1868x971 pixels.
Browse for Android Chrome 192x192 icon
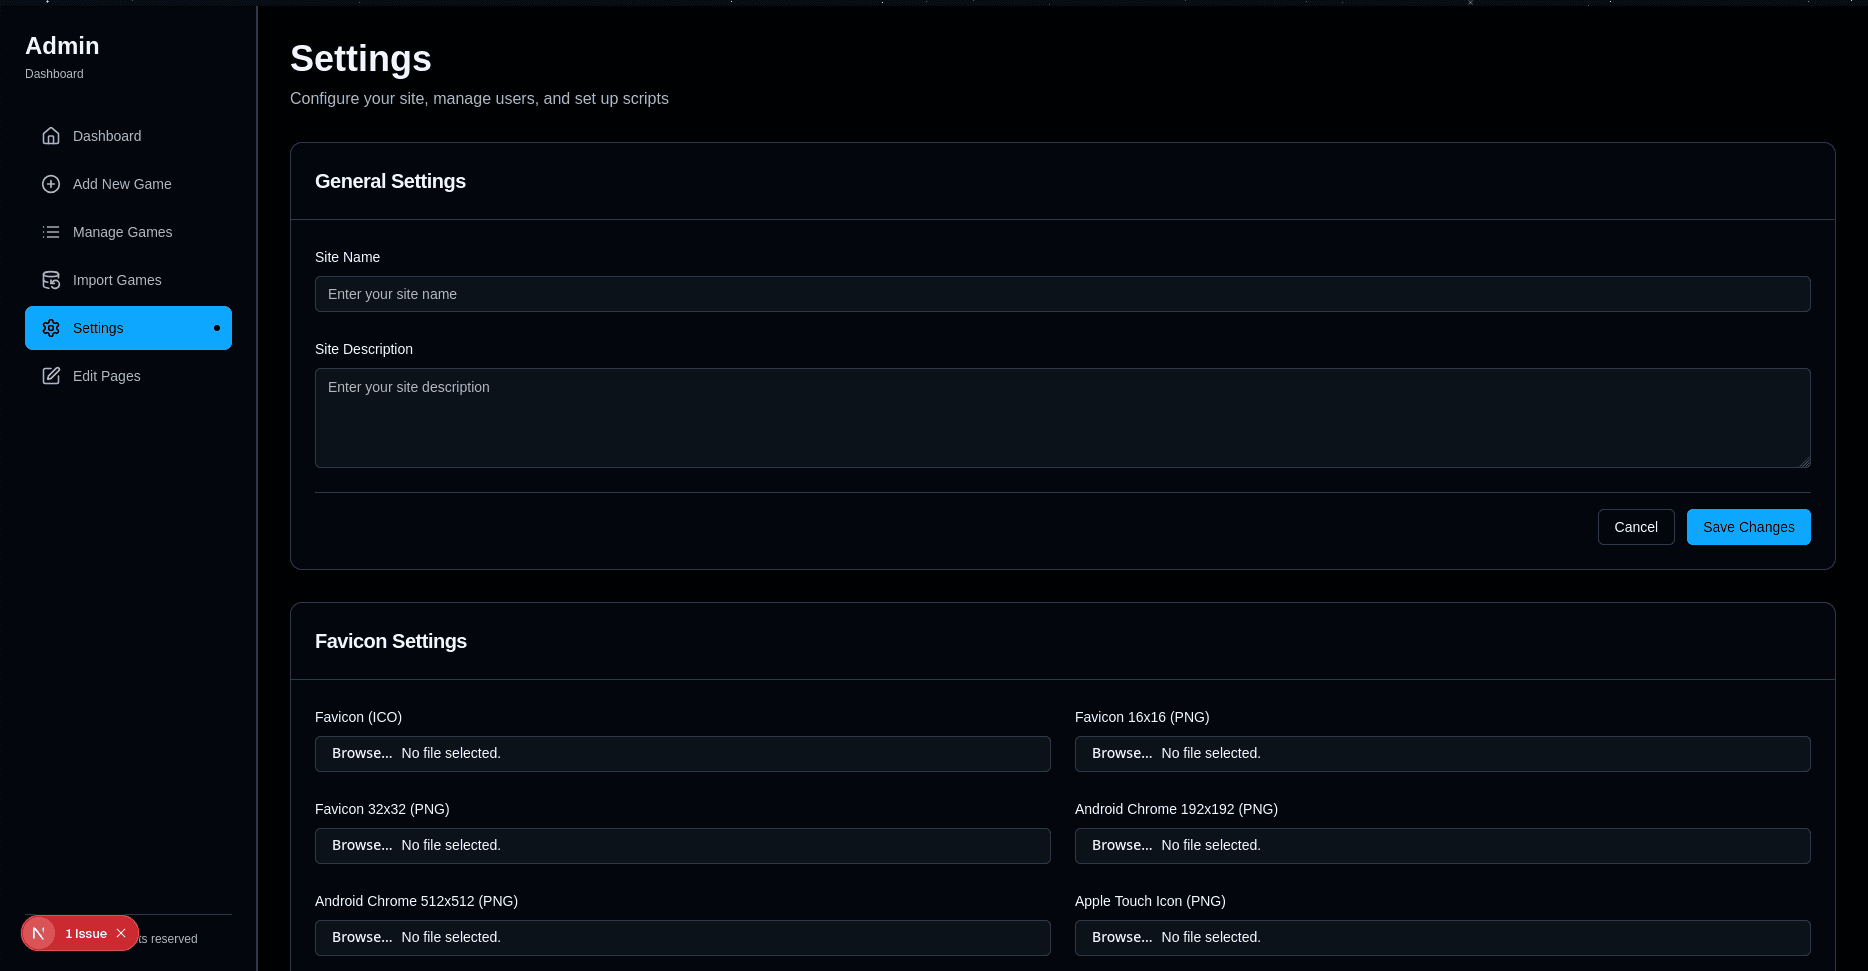click(x=1121, y=845)
